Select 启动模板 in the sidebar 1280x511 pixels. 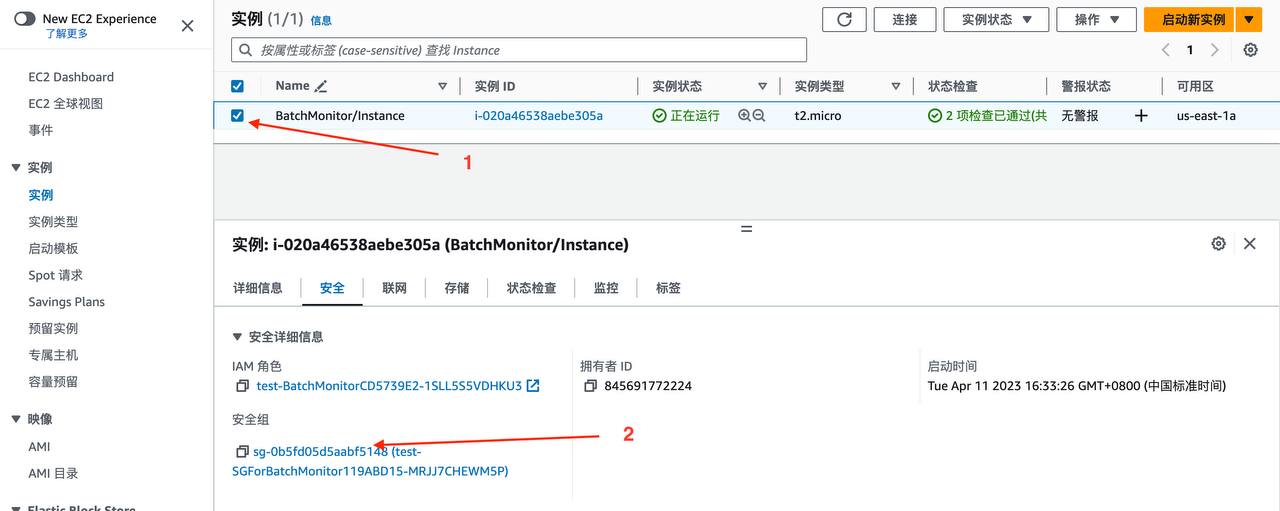(x=53, y=248)
